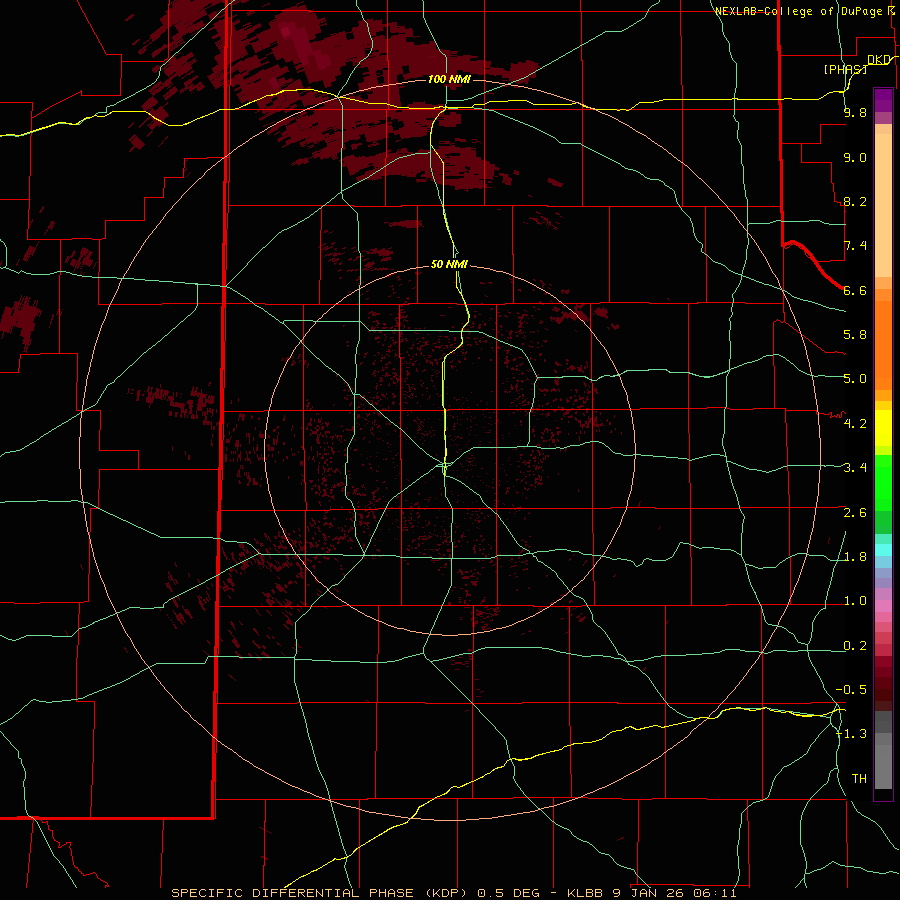This screenshot has width=900, height=900.
Task: Click the pink segment of the color bar
Action: click(883, 606)
